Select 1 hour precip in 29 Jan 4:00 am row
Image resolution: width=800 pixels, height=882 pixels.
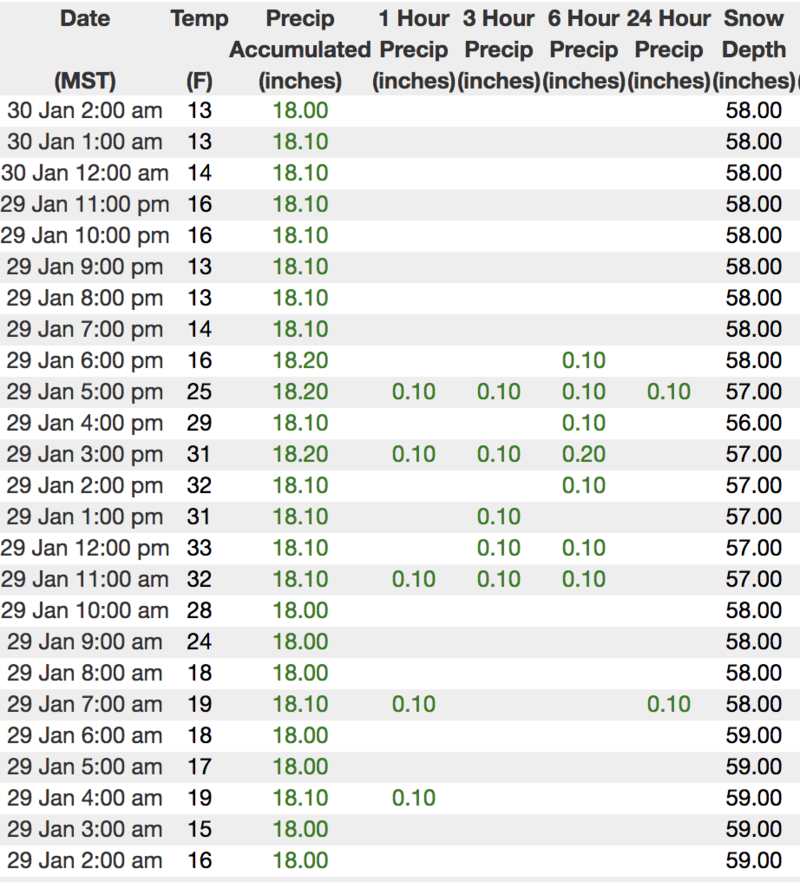click(x=413, y=798)
